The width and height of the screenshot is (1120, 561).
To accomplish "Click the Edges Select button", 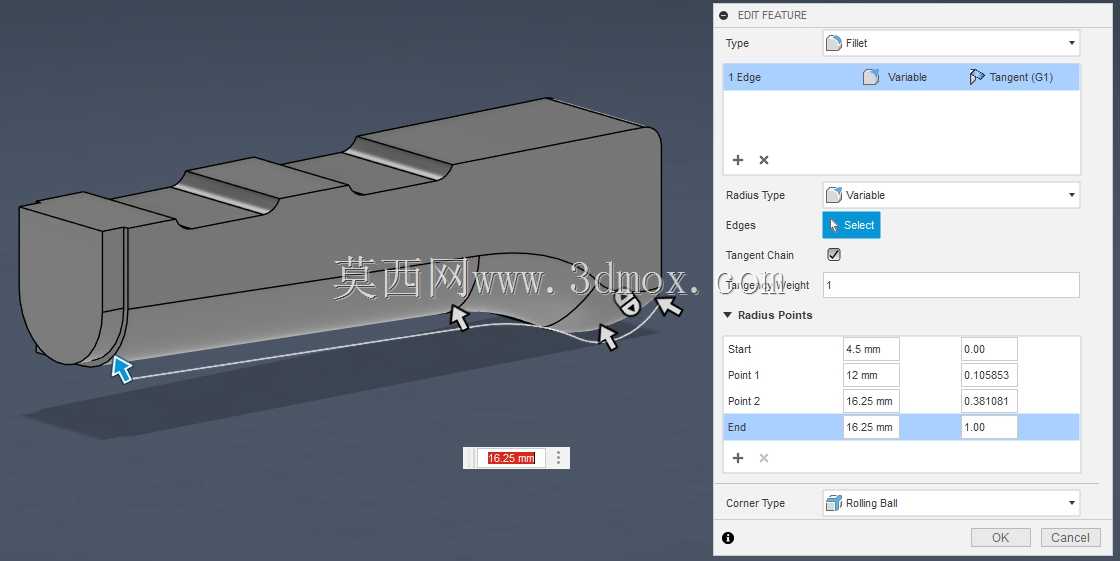I will 851,225.
